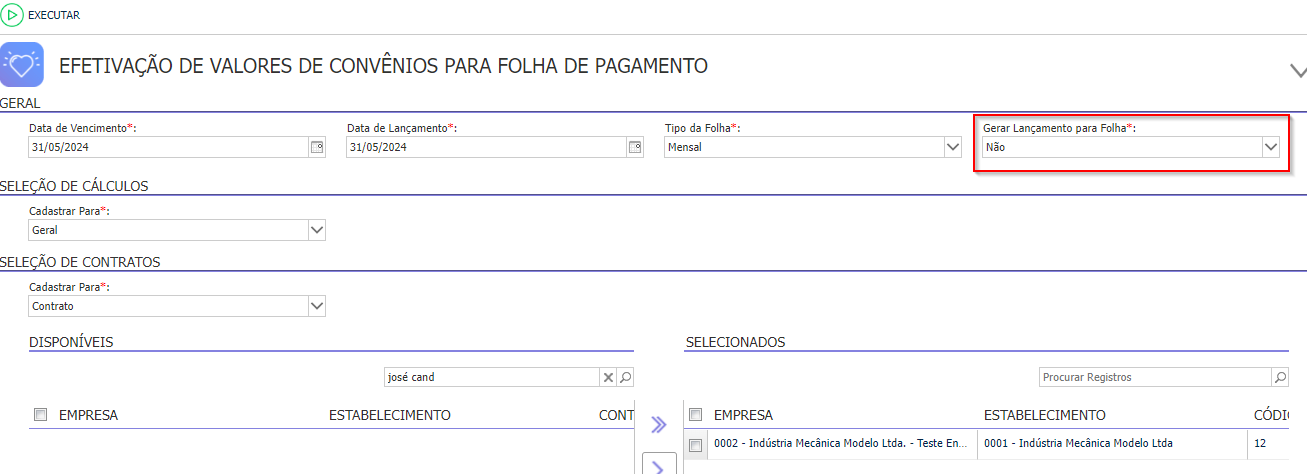
Task: Click search magnifier in Disponíveis filter
Action: pyautogui.click(x=625, y=377)
